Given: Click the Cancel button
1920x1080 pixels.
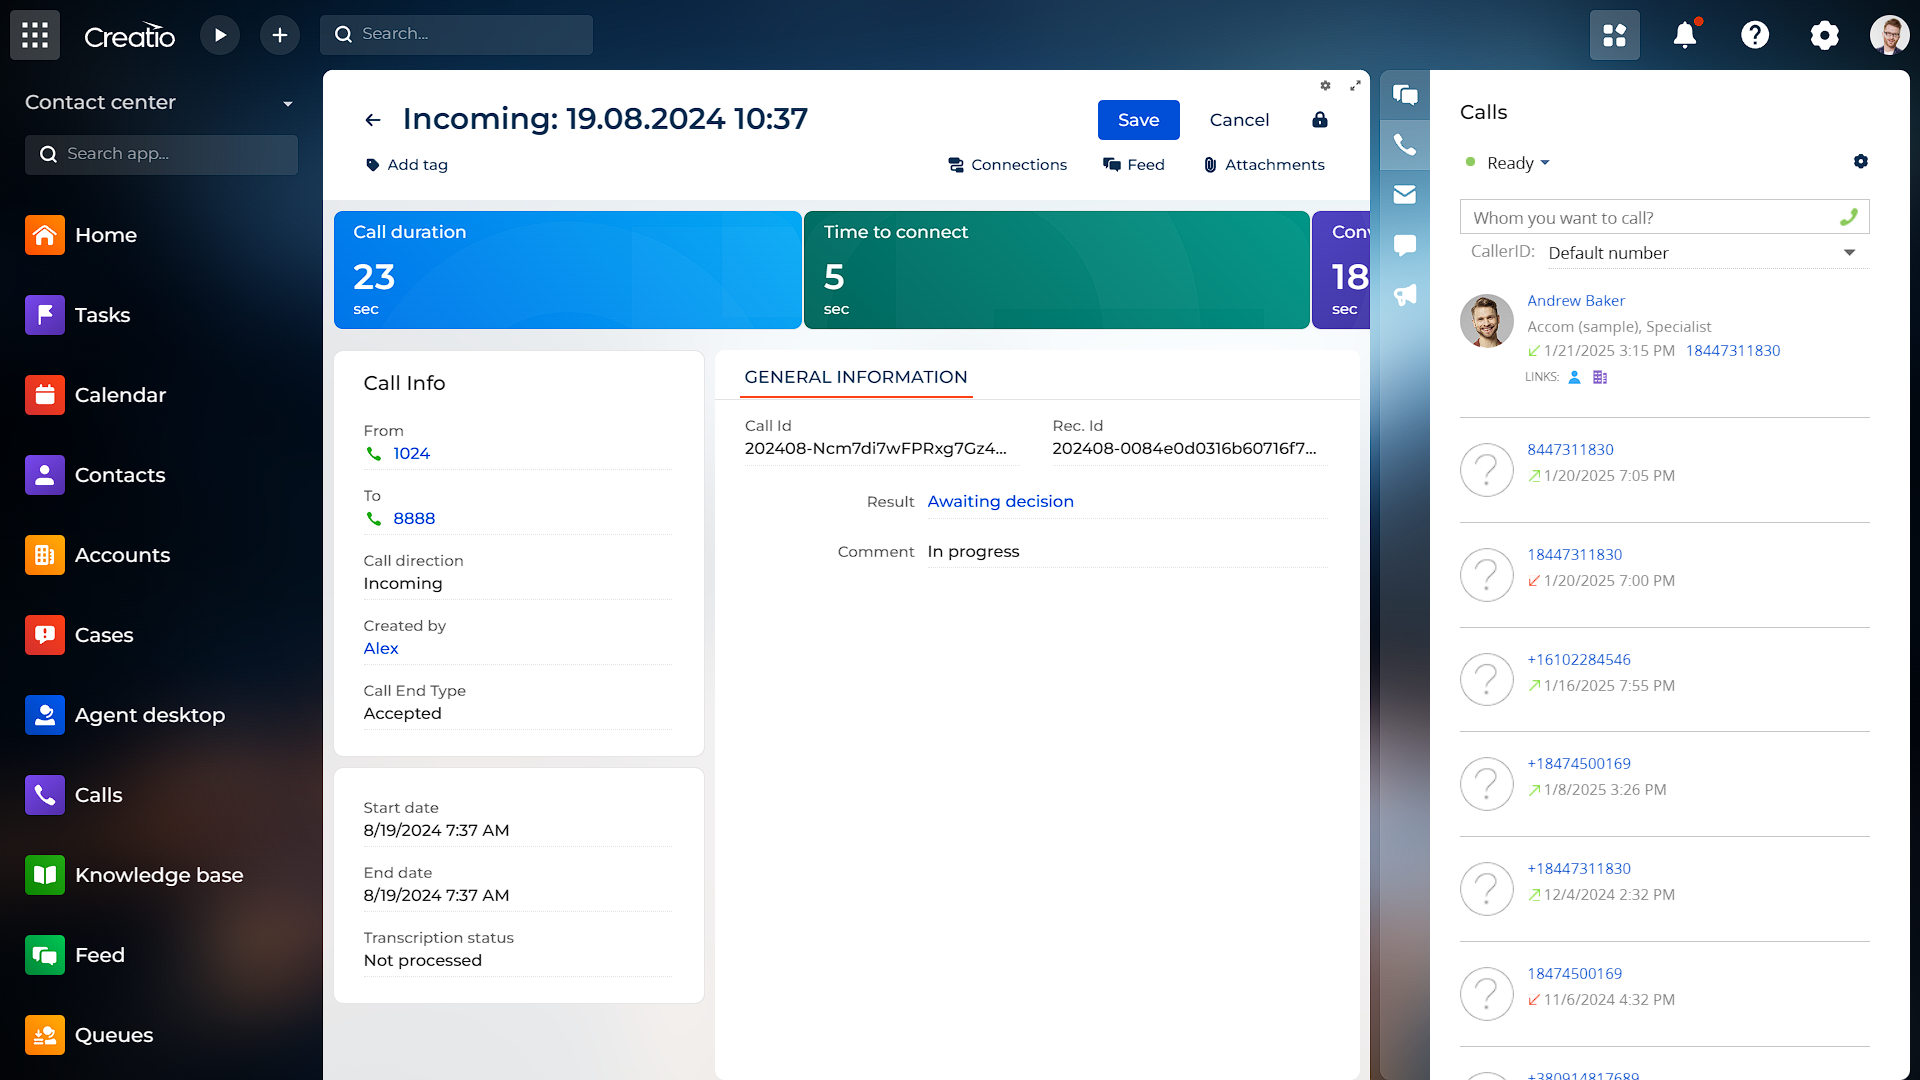Looking at the screenshot, I should (x=1239, y=120).
